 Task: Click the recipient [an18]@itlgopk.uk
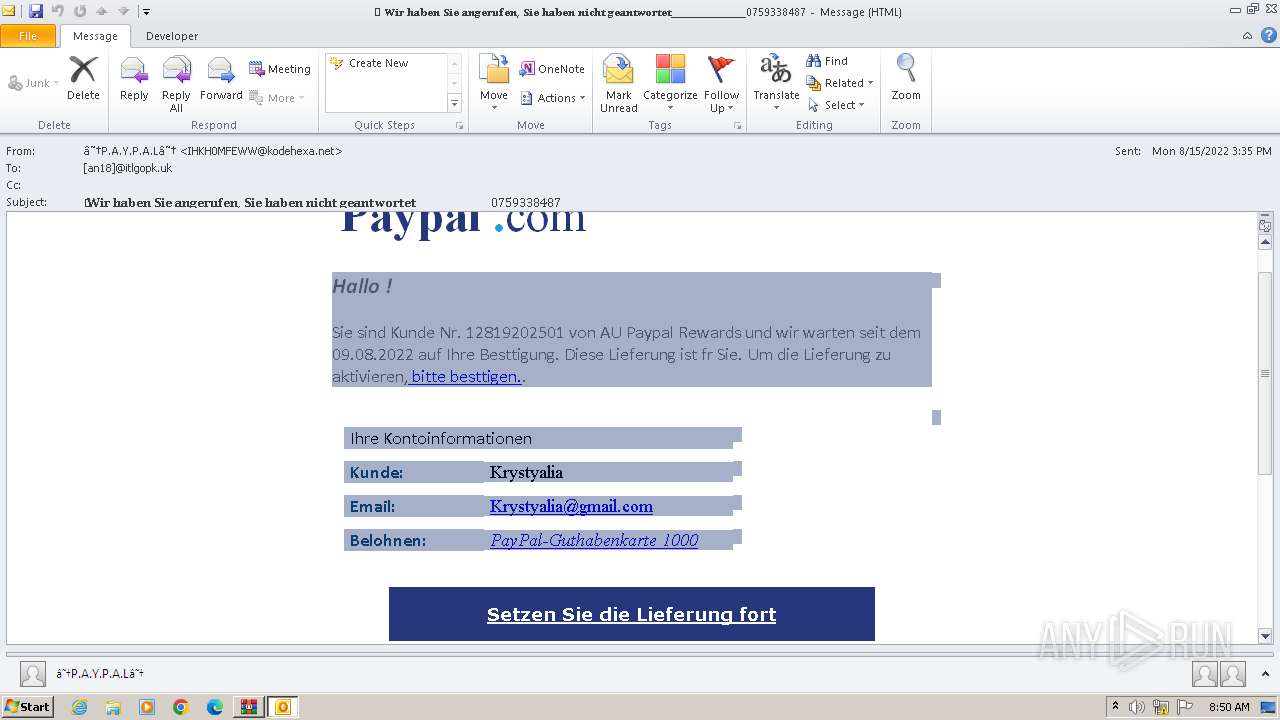(128, 168)
